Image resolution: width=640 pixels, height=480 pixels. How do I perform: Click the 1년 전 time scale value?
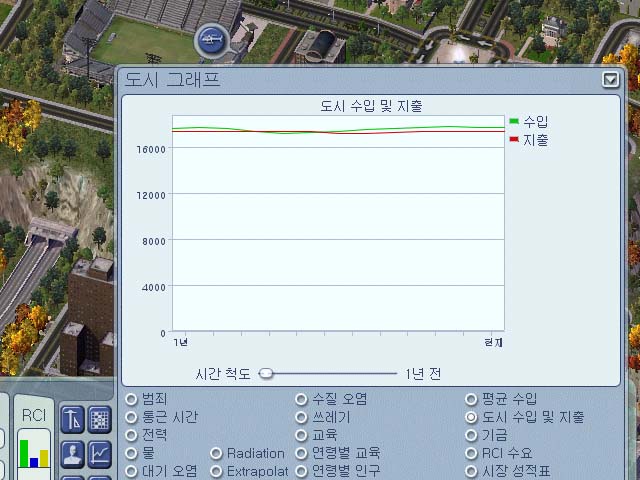pyautogui.click(x=423, y=373)
